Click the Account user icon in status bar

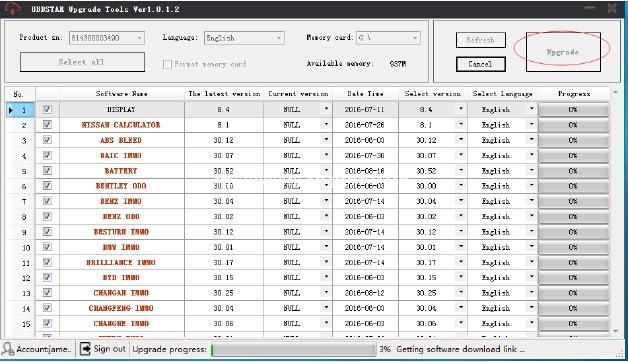[x=8, y=349]
